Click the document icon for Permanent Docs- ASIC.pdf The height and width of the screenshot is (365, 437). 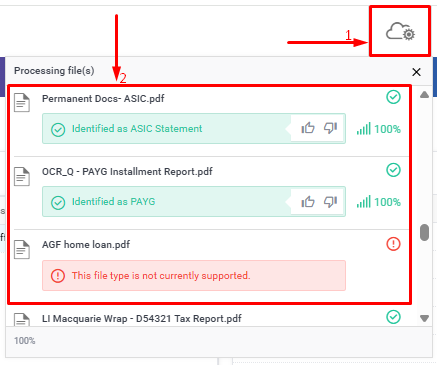click(x=22, y=102)
